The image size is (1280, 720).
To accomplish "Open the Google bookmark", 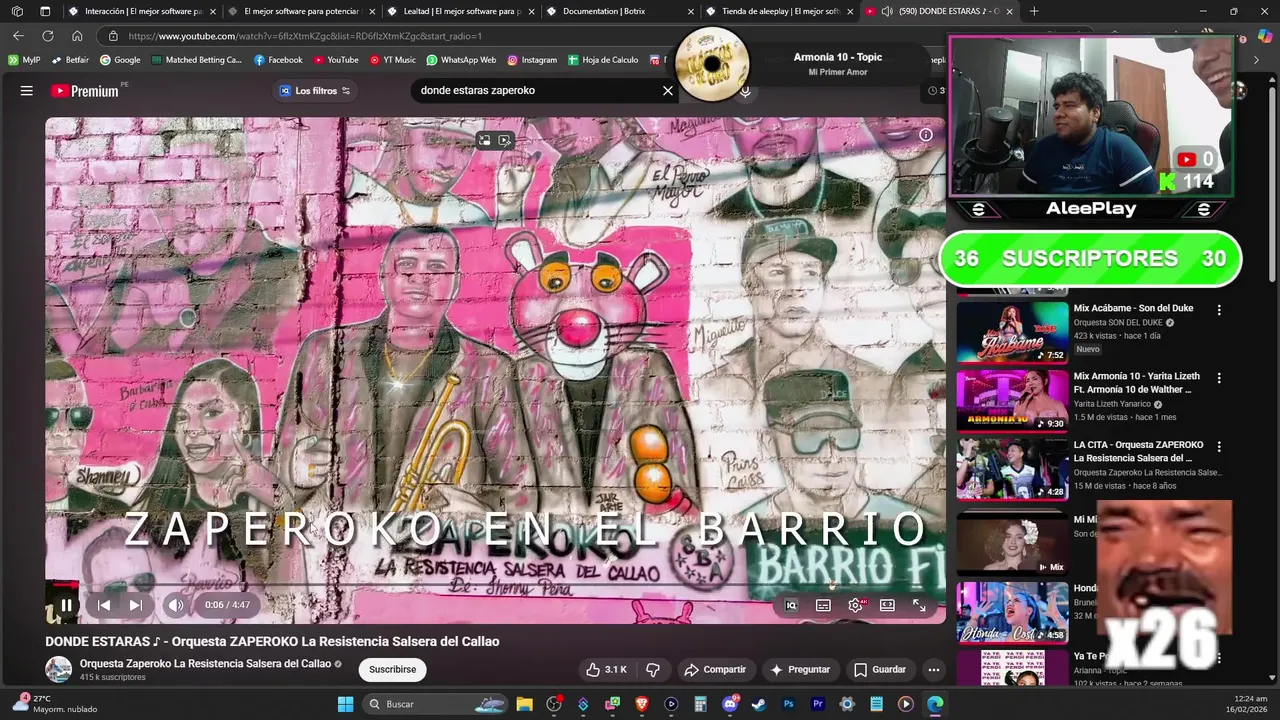I will (x=120, y=60).
